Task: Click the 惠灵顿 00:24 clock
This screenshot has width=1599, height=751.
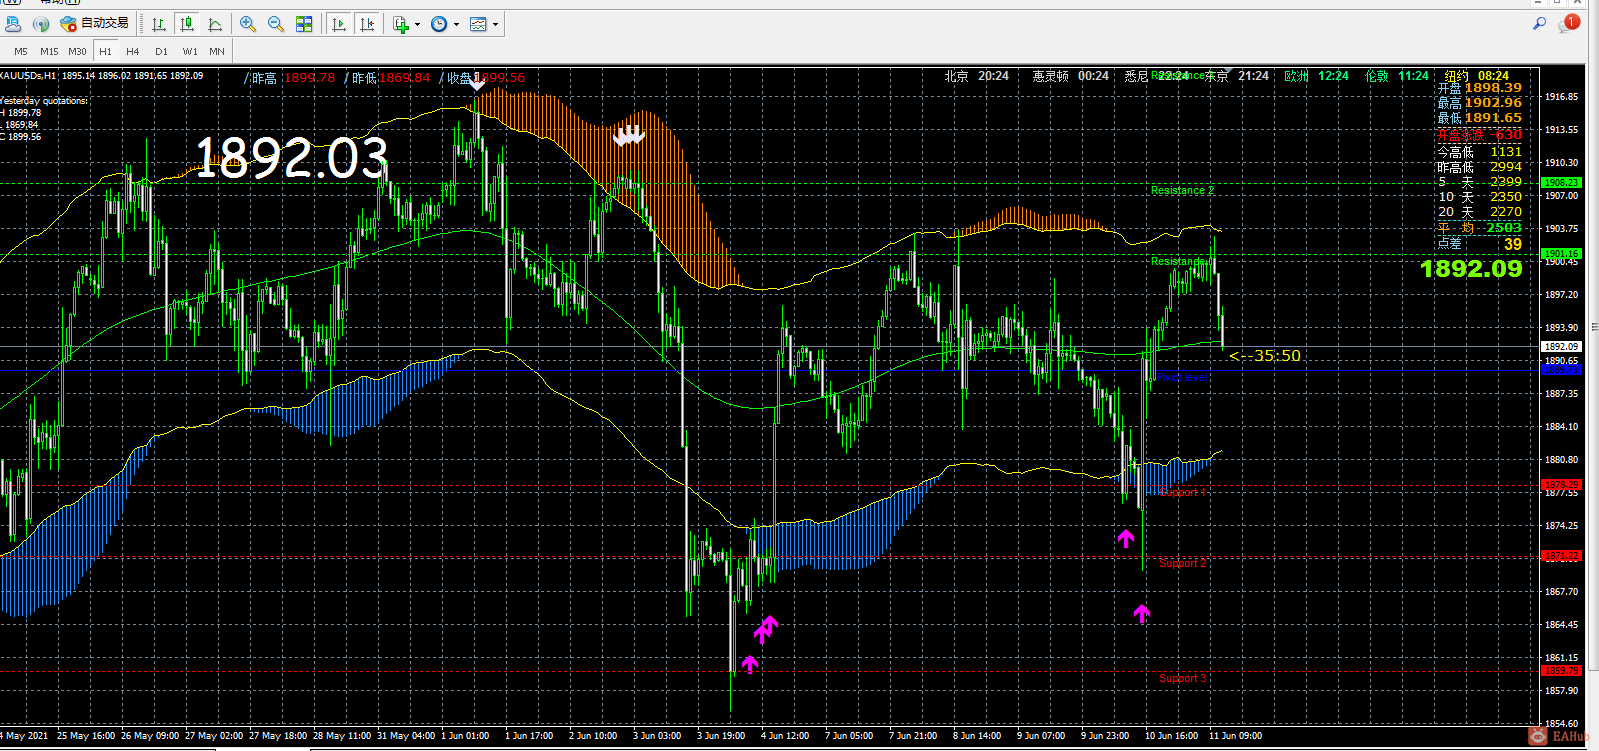Action: pos(1070,76)
